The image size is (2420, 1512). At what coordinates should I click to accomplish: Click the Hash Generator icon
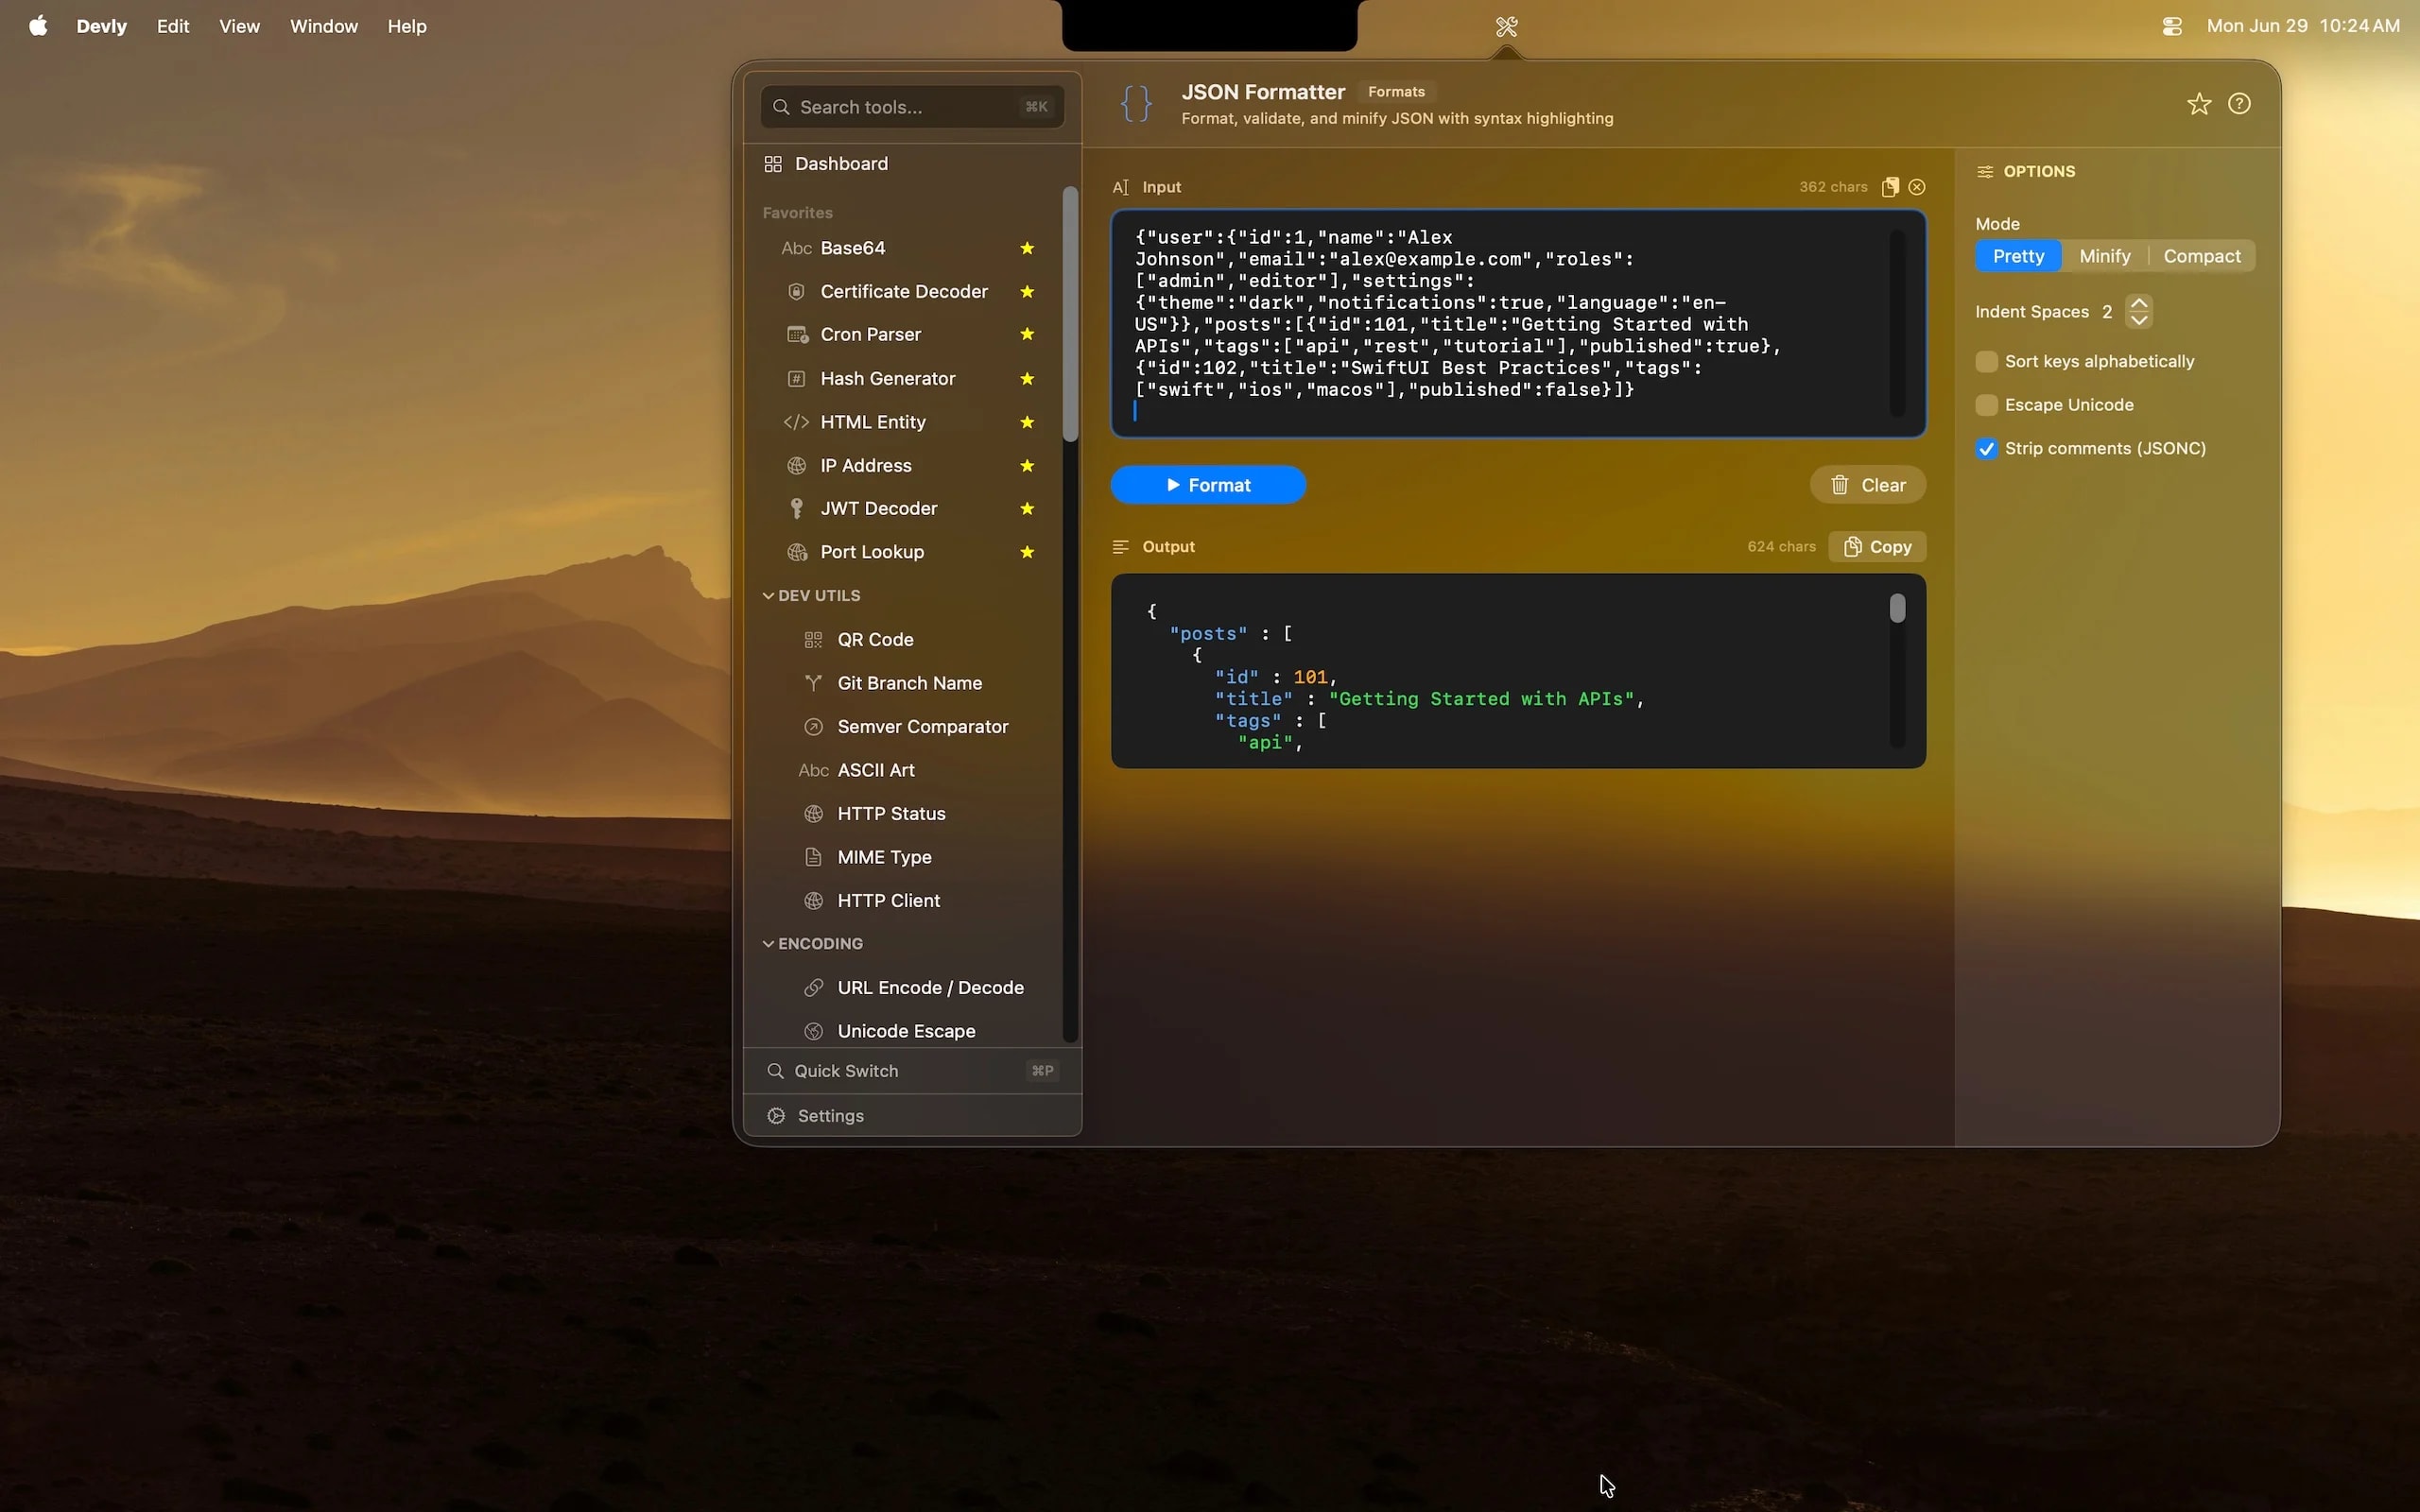click(x=796, y=378)
